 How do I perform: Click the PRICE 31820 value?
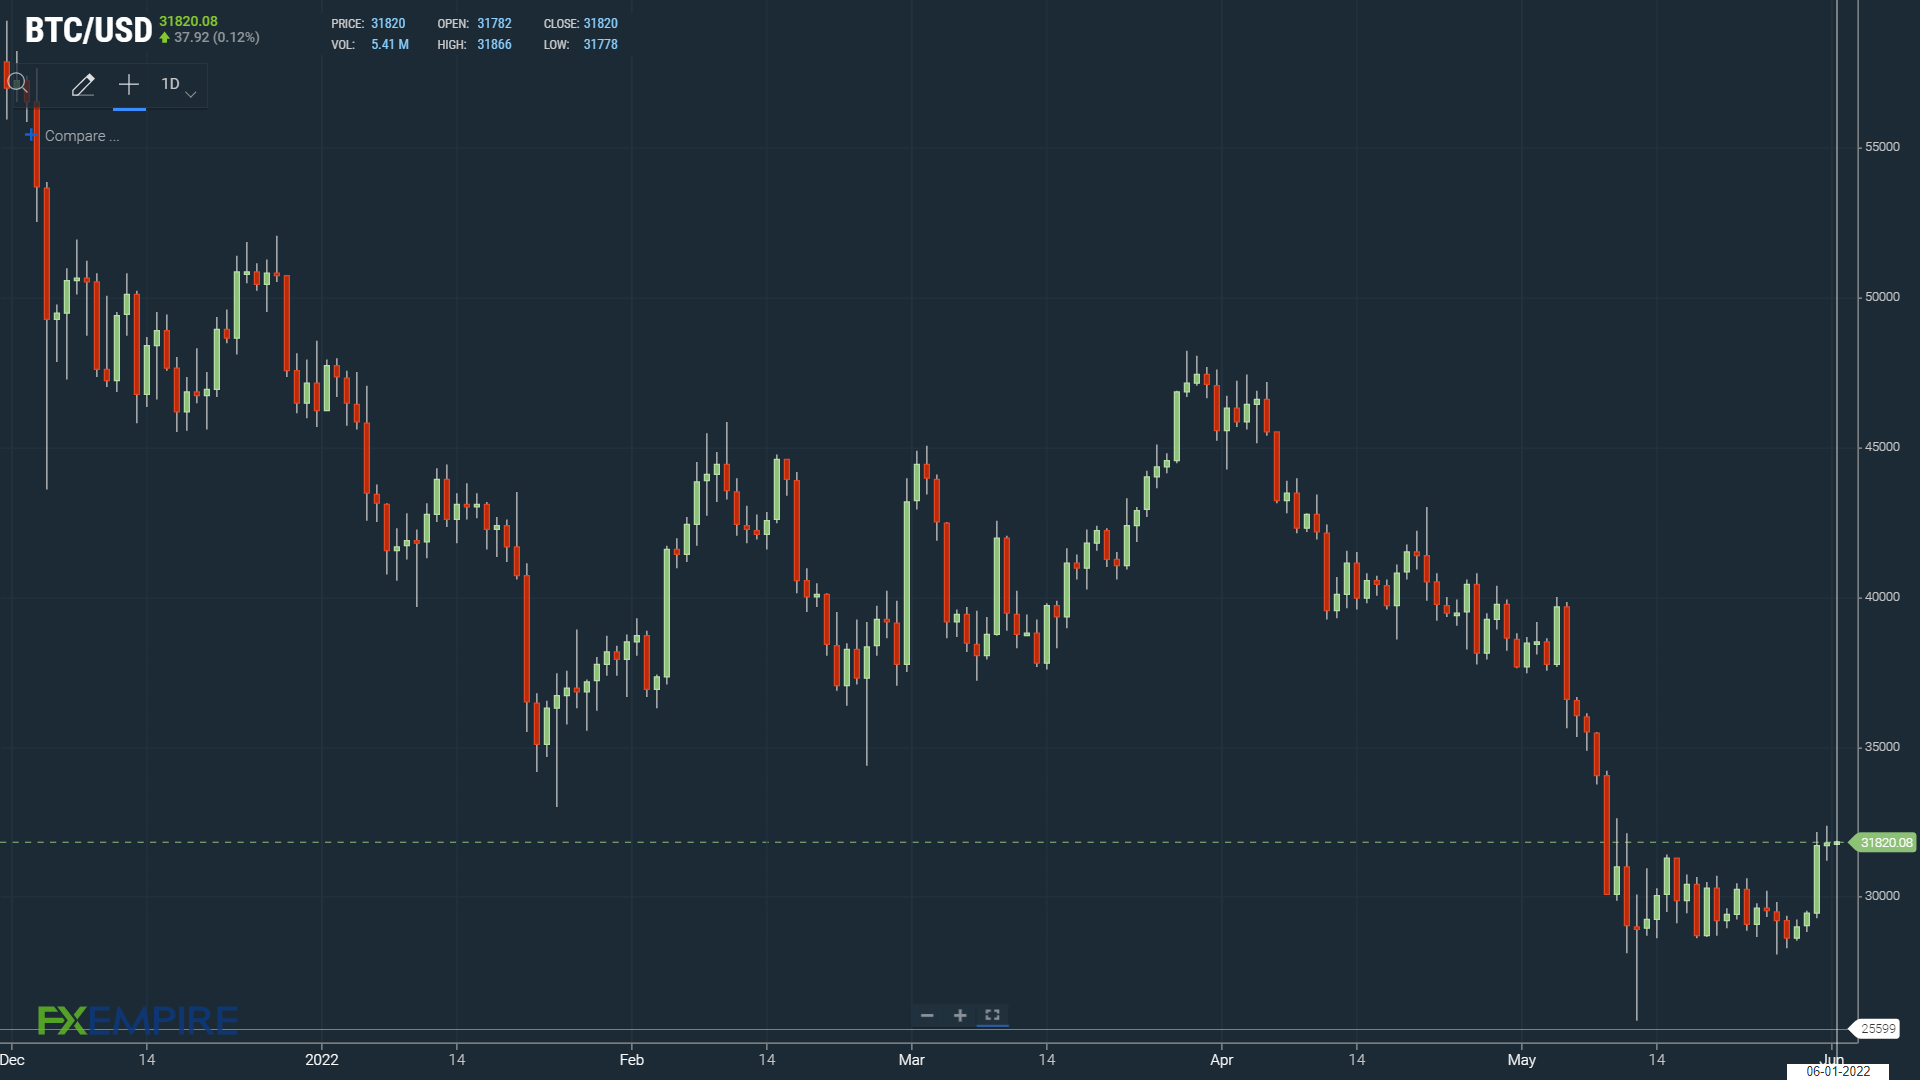click(x=388, y=24)
